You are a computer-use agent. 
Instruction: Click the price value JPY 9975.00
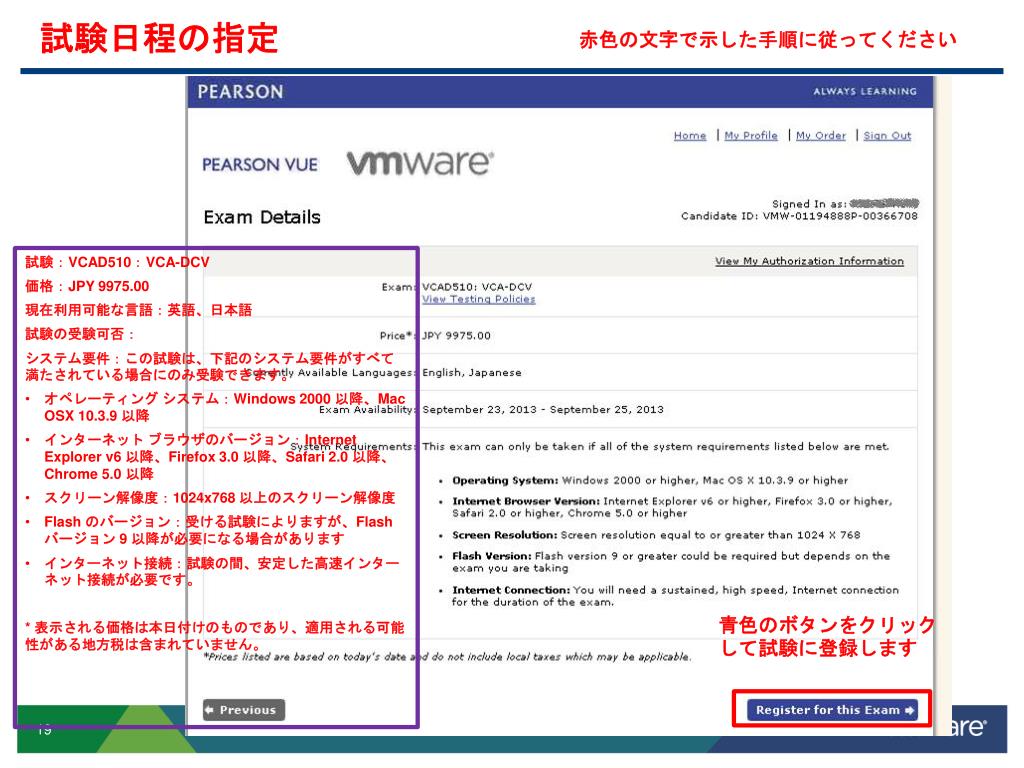[x=456, y=336]
